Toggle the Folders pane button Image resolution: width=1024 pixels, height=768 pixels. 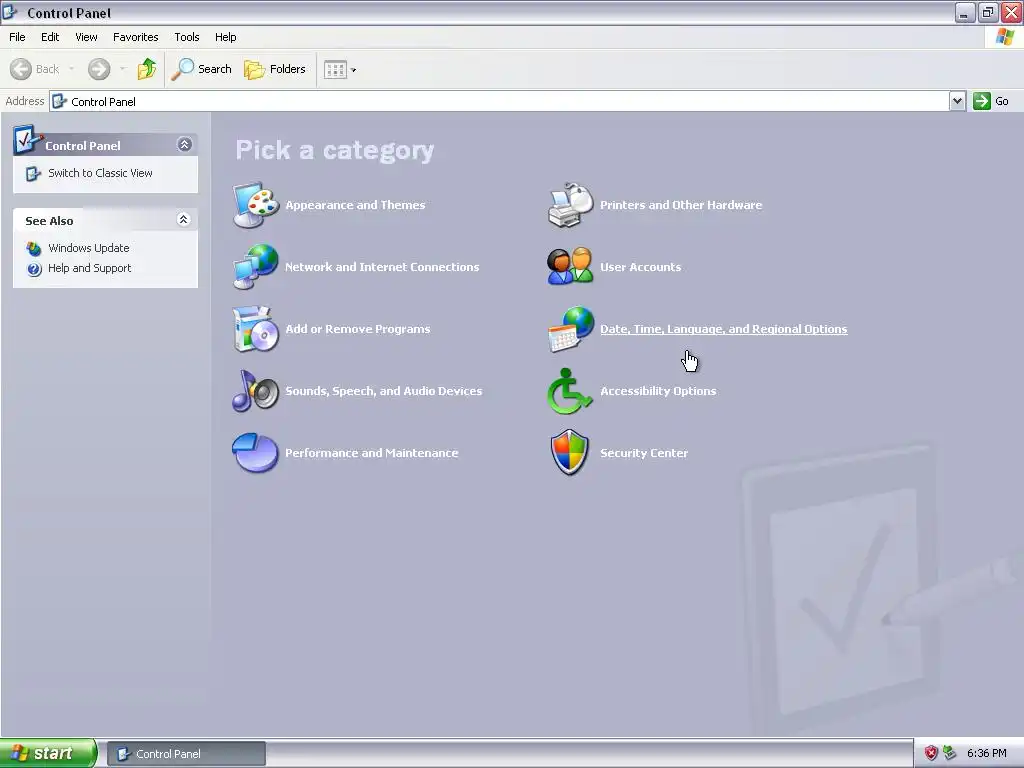275,69
